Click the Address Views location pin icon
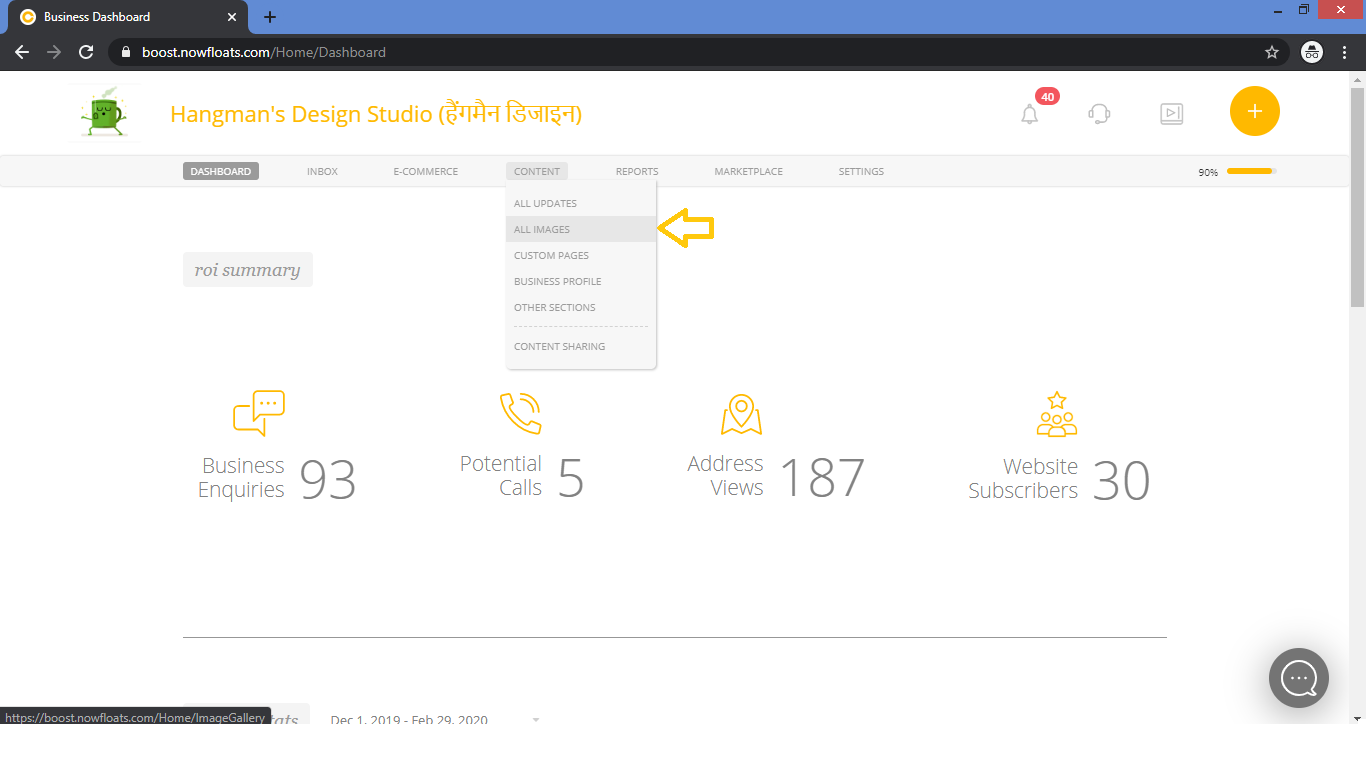 click(x=740, y=411)
